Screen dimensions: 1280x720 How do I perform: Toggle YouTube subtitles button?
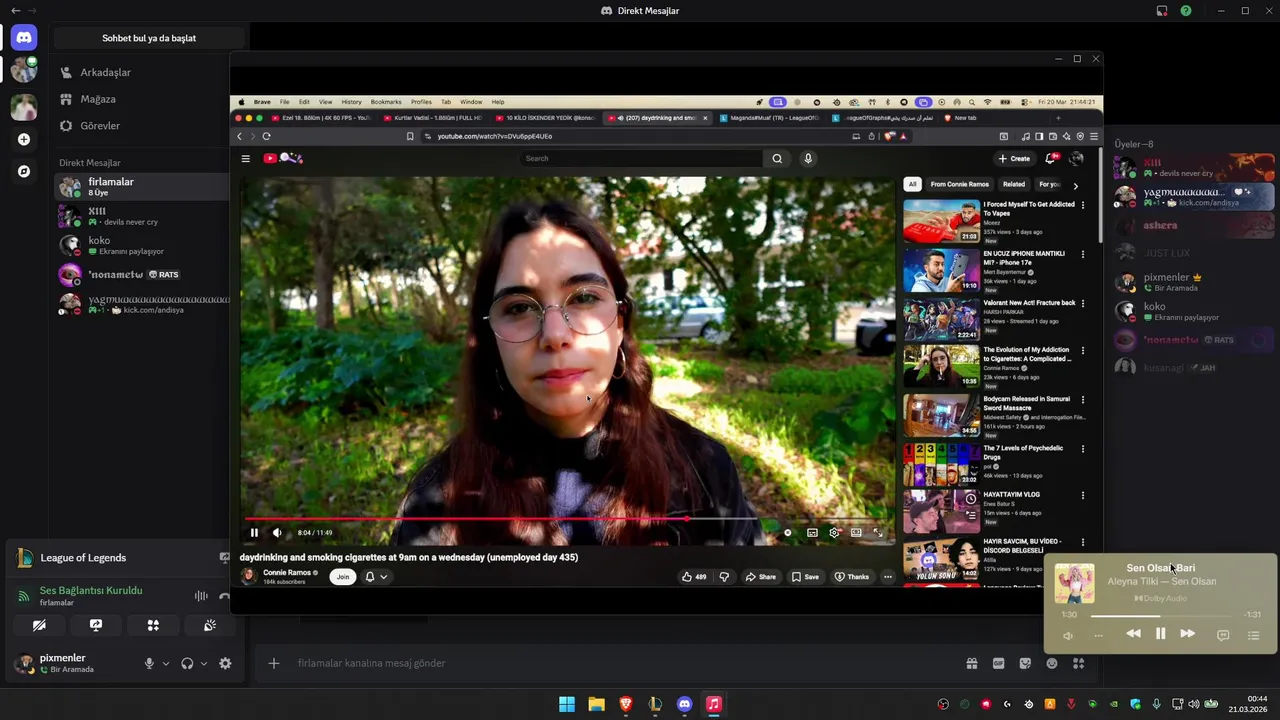click(812, 533)
